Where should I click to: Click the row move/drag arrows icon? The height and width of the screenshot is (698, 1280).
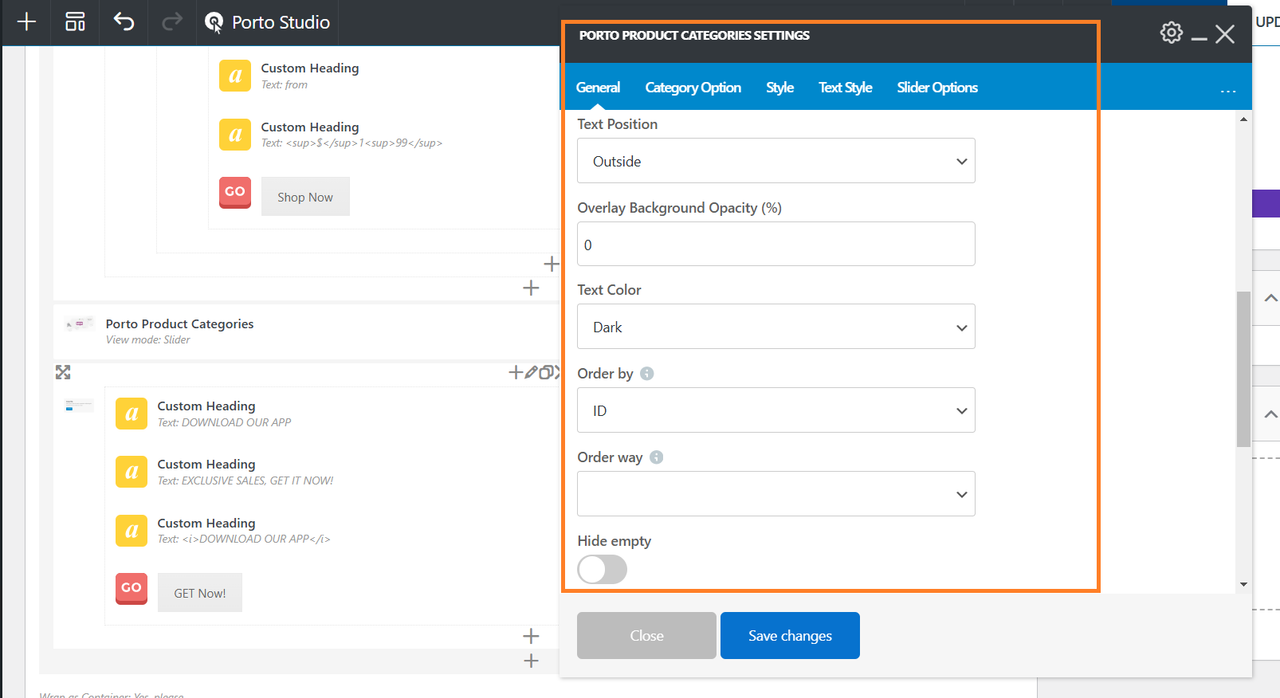click(x=63, y=372)
